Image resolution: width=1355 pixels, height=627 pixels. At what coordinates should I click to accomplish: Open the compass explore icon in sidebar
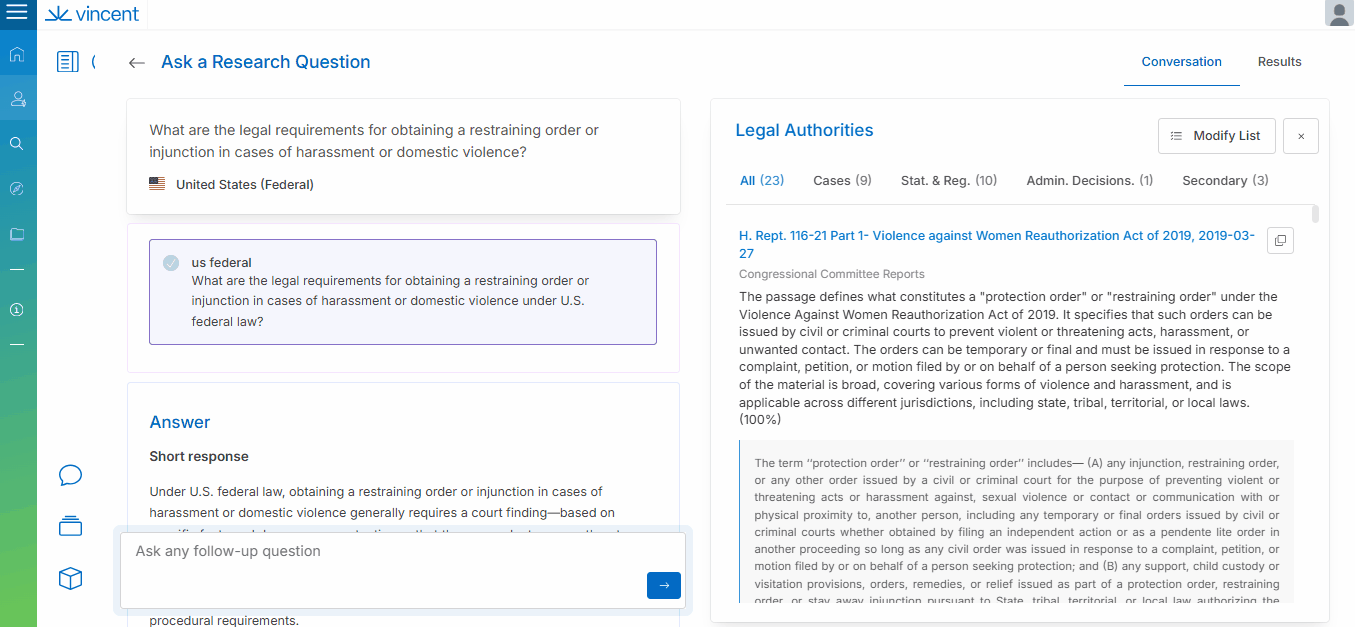[x=17, y=188]
